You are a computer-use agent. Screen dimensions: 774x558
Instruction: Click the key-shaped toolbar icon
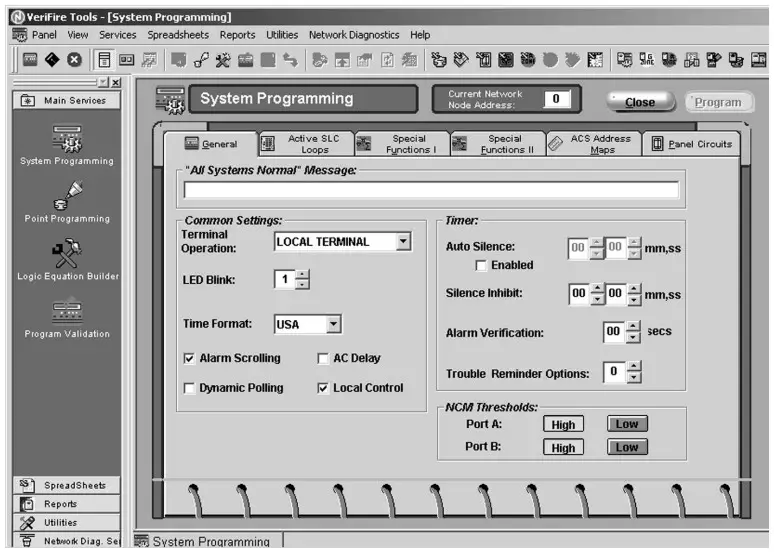tap(201, 60)
